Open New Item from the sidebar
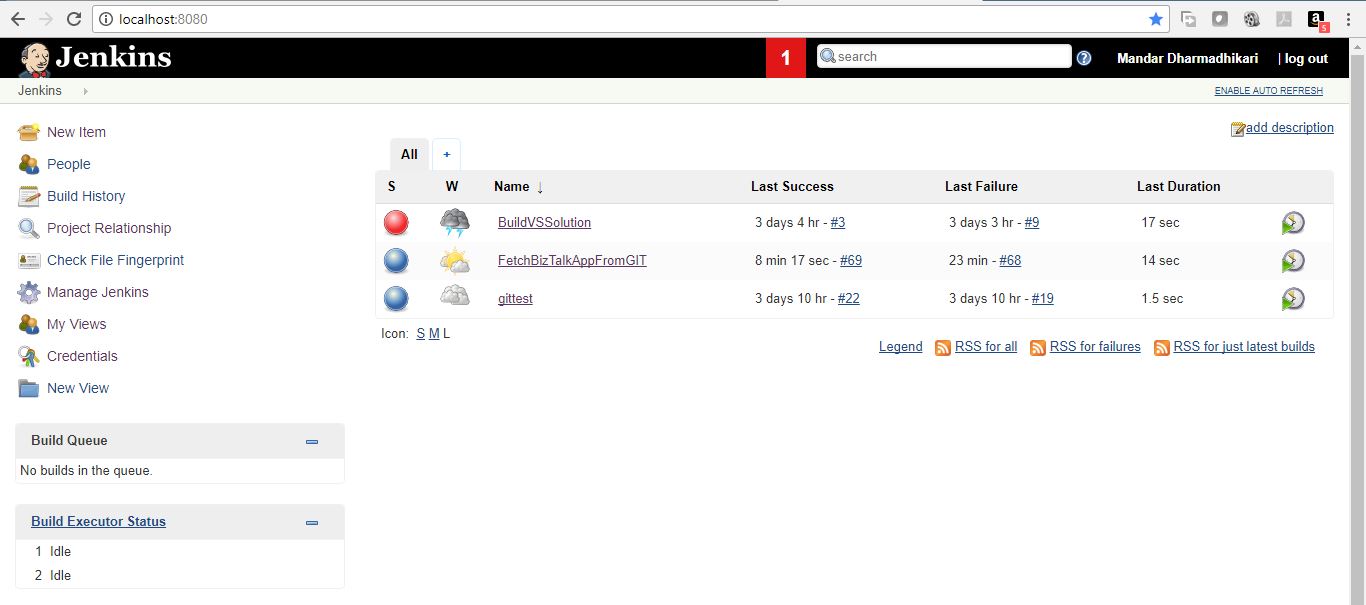The image size is (1366, 605). [76, 132]
